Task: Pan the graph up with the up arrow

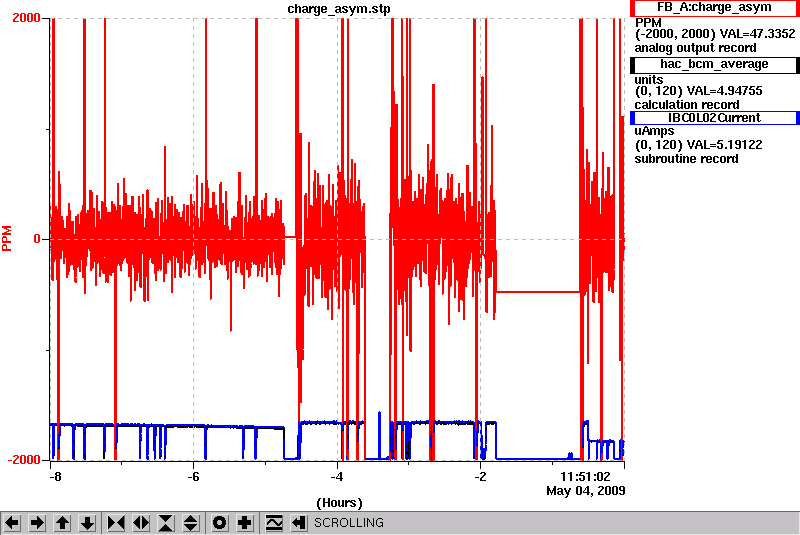Action: coord(62,523)
